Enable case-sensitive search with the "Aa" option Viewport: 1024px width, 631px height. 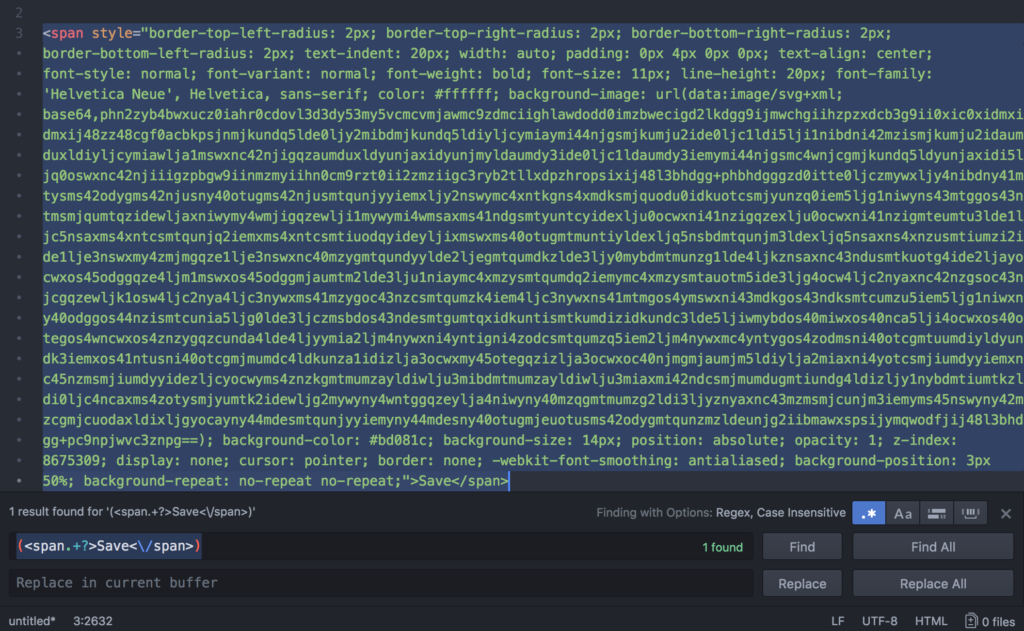(x=902, y=512)
